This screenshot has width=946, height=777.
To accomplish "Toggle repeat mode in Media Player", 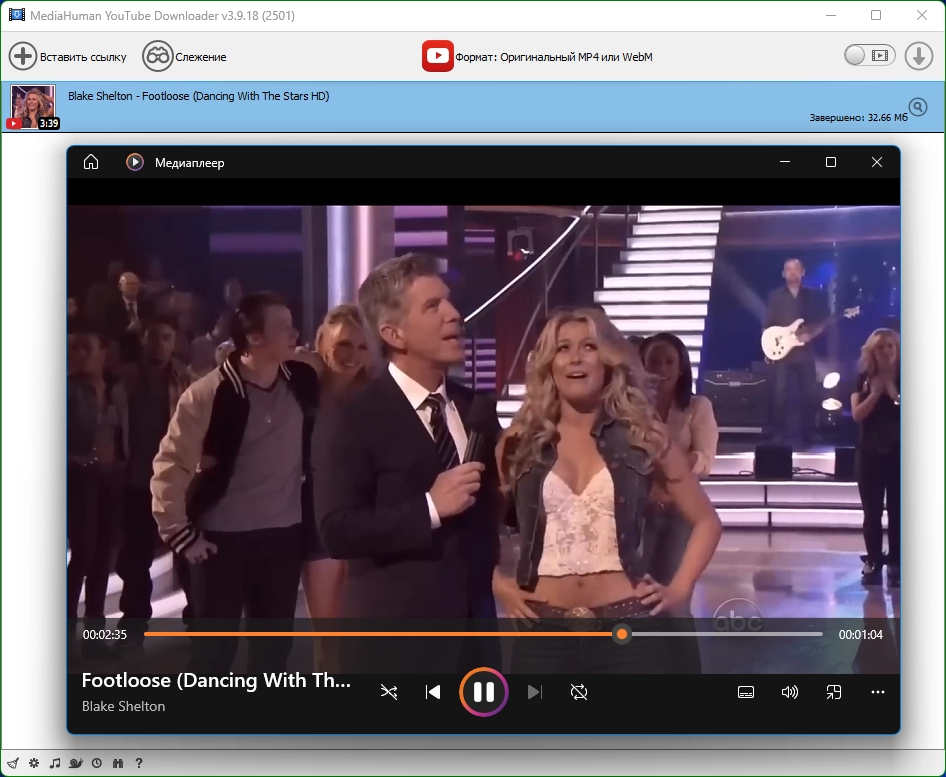I will pos(579,692).
